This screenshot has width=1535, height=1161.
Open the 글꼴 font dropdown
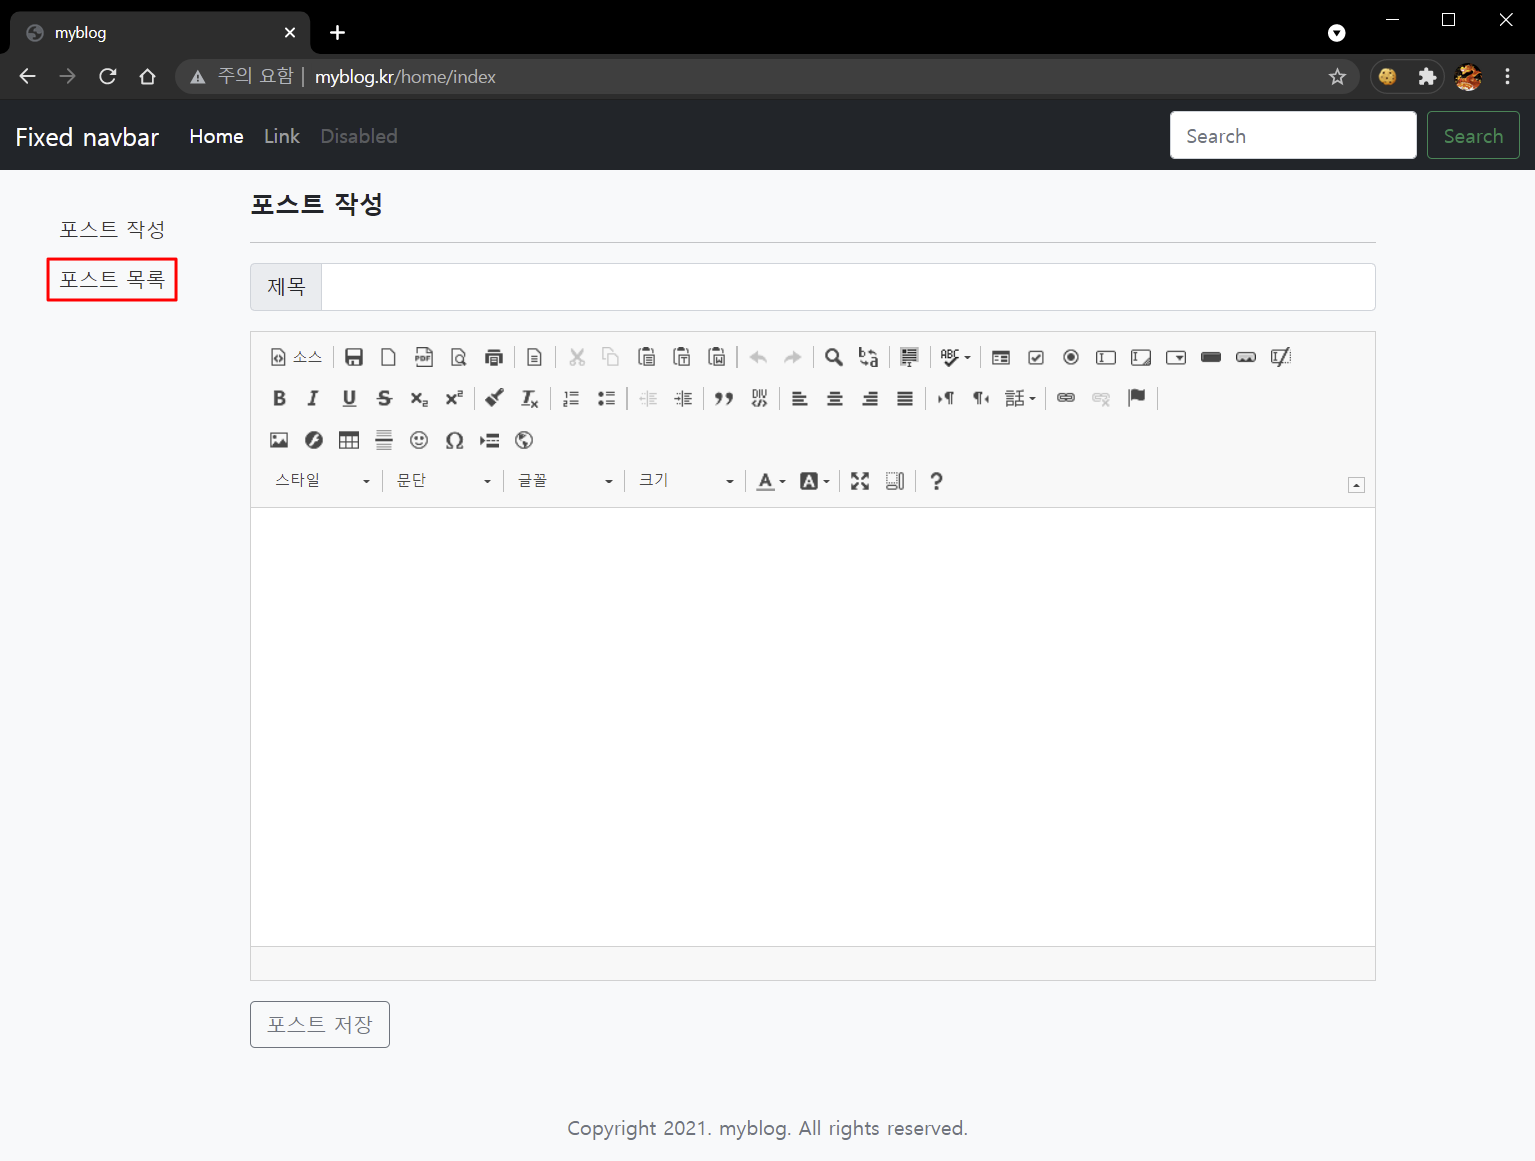pos(564,481)
